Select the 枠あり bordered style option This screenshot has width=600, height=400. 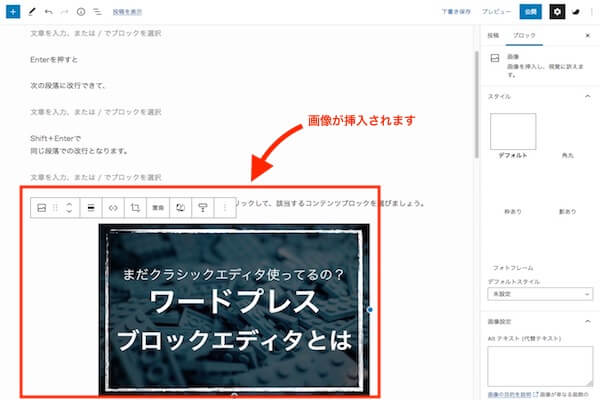[513, 211]
